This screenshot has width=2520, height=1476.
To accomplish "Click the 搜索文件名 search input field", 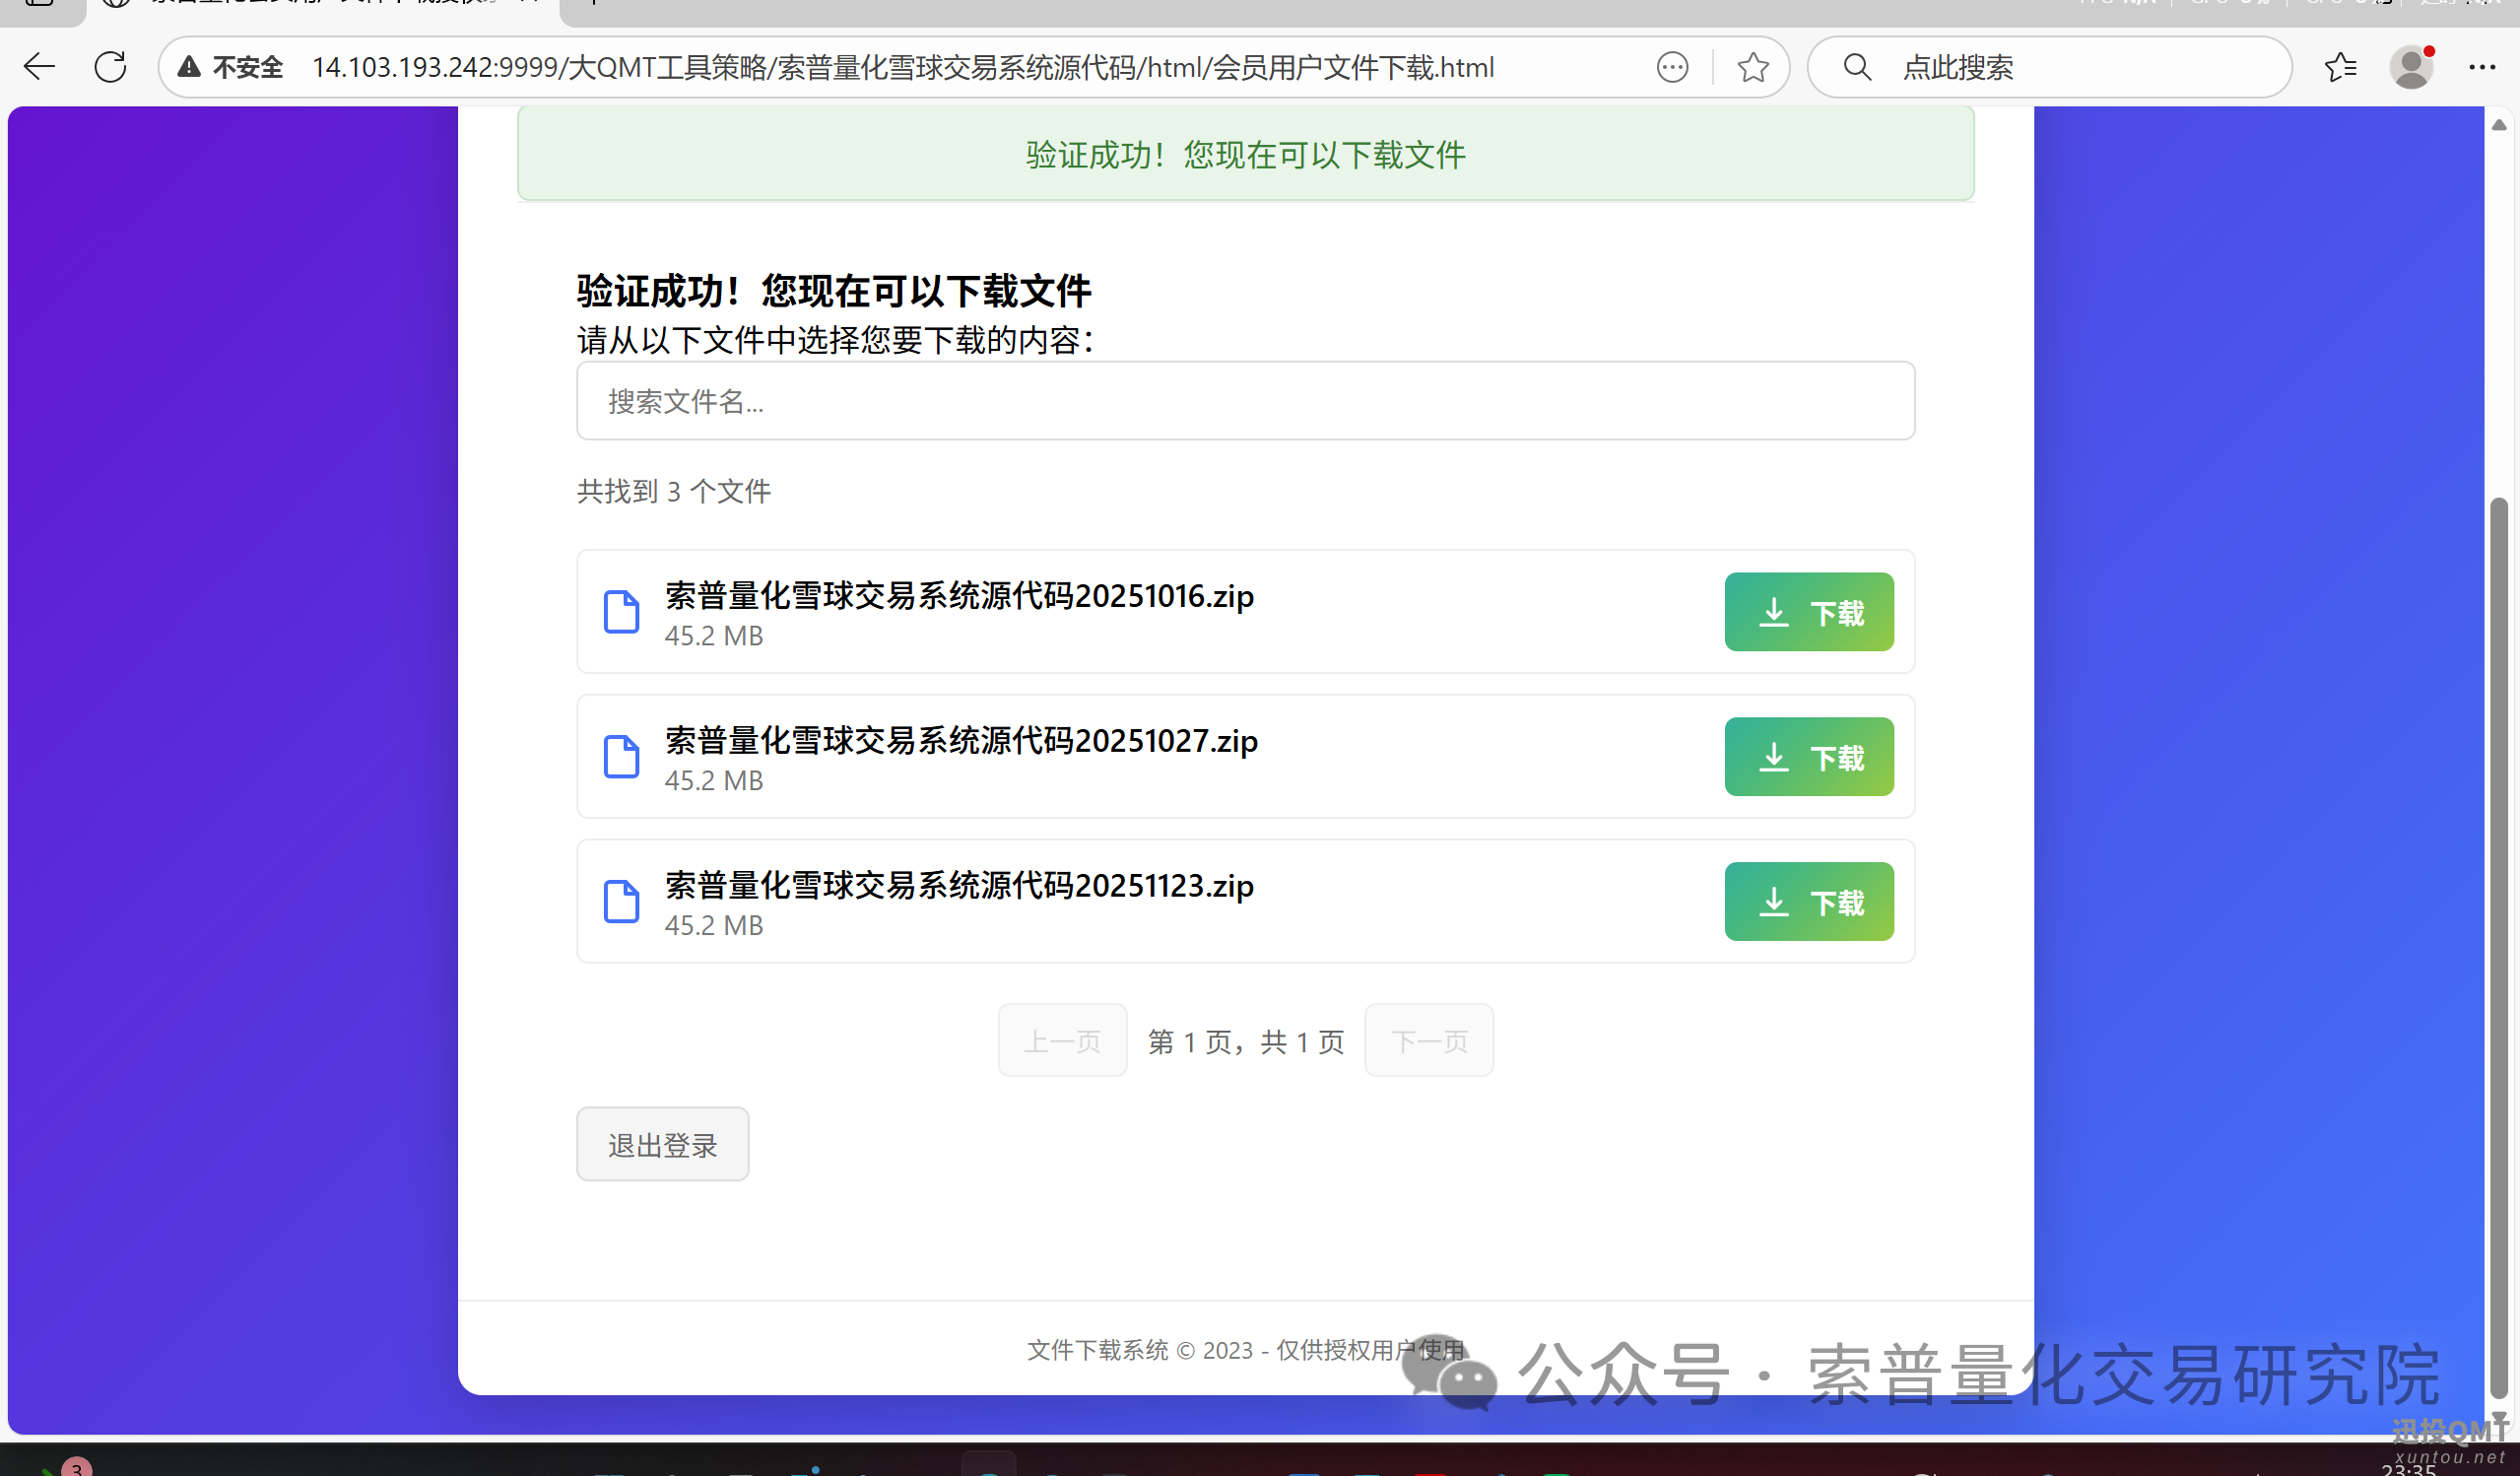I will pos(1245,401).
